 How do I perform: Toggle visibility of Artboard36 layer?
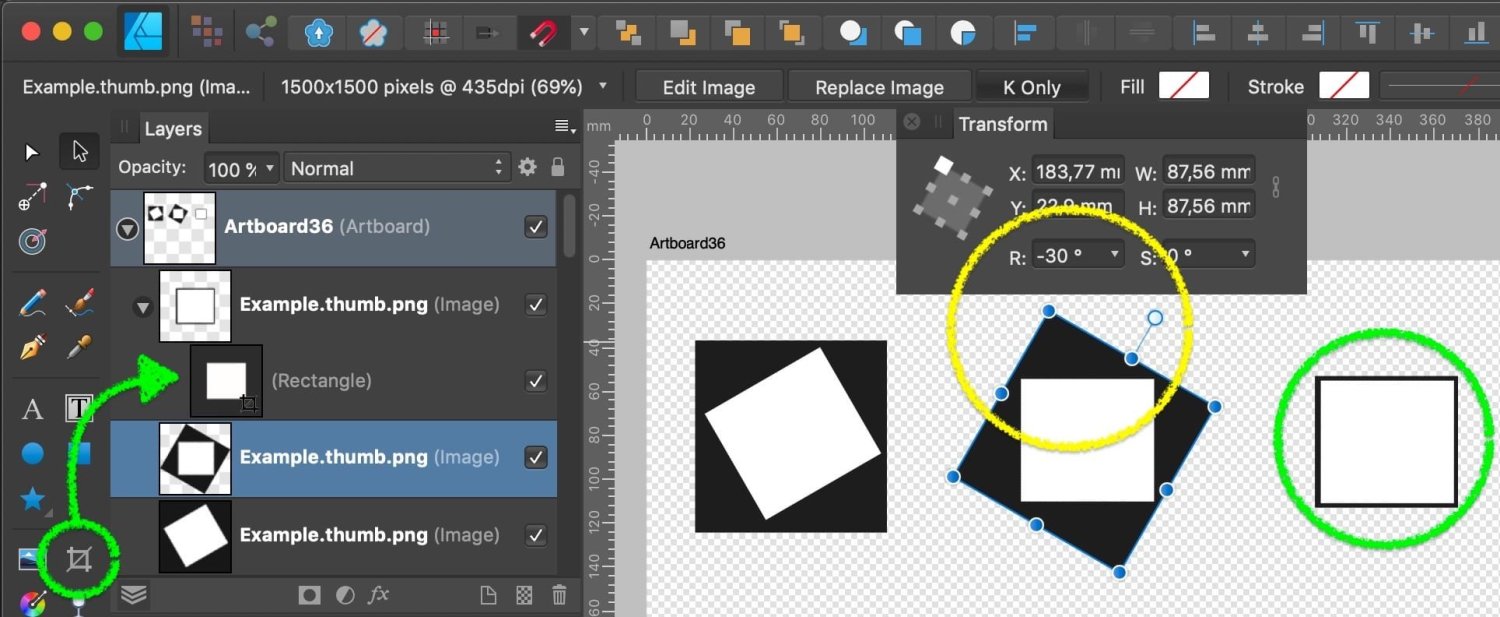tap(536, 227)
